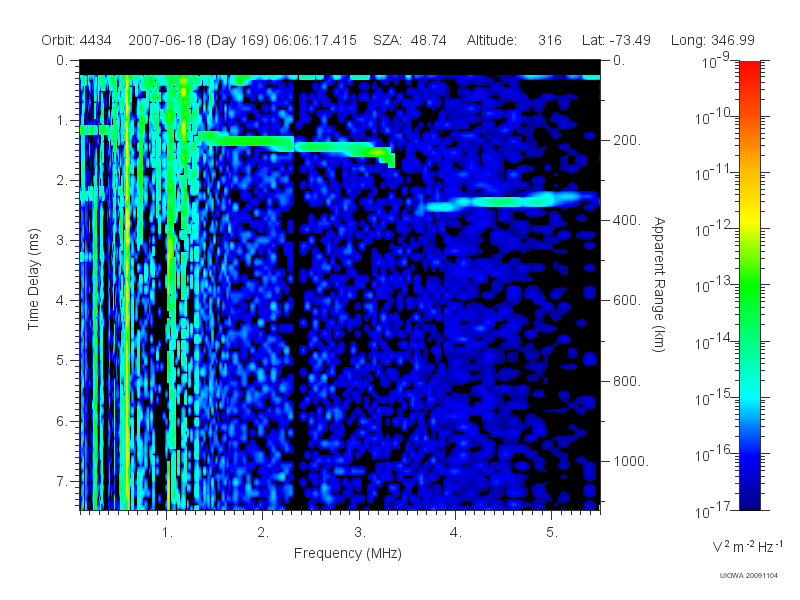
Task: Click the green echo trace near 2 MHz
Action: [245, 140]
